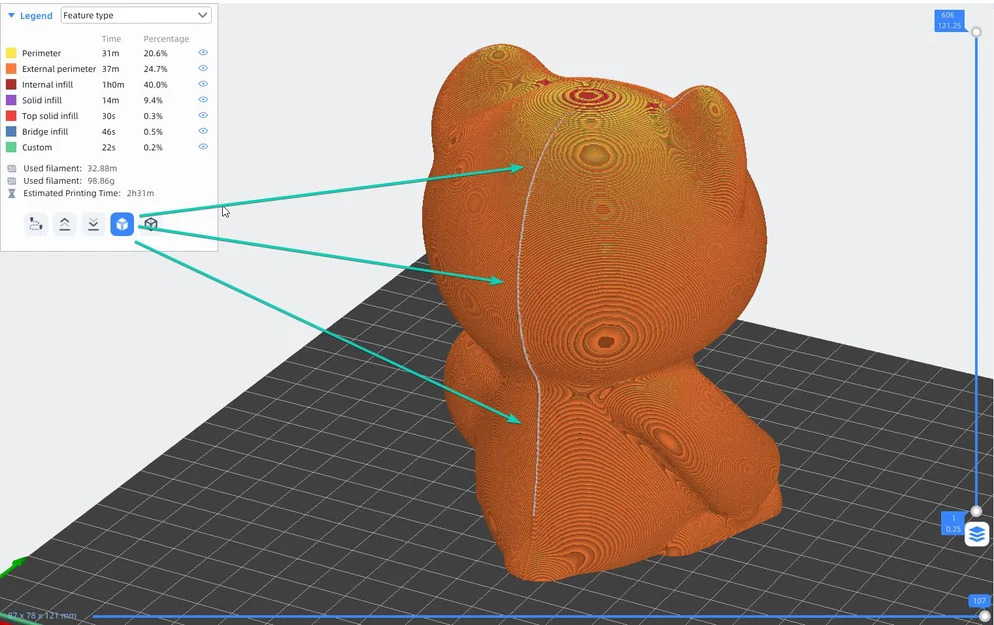Click the 46s Bridge infill time

click(x=109, y=132)
